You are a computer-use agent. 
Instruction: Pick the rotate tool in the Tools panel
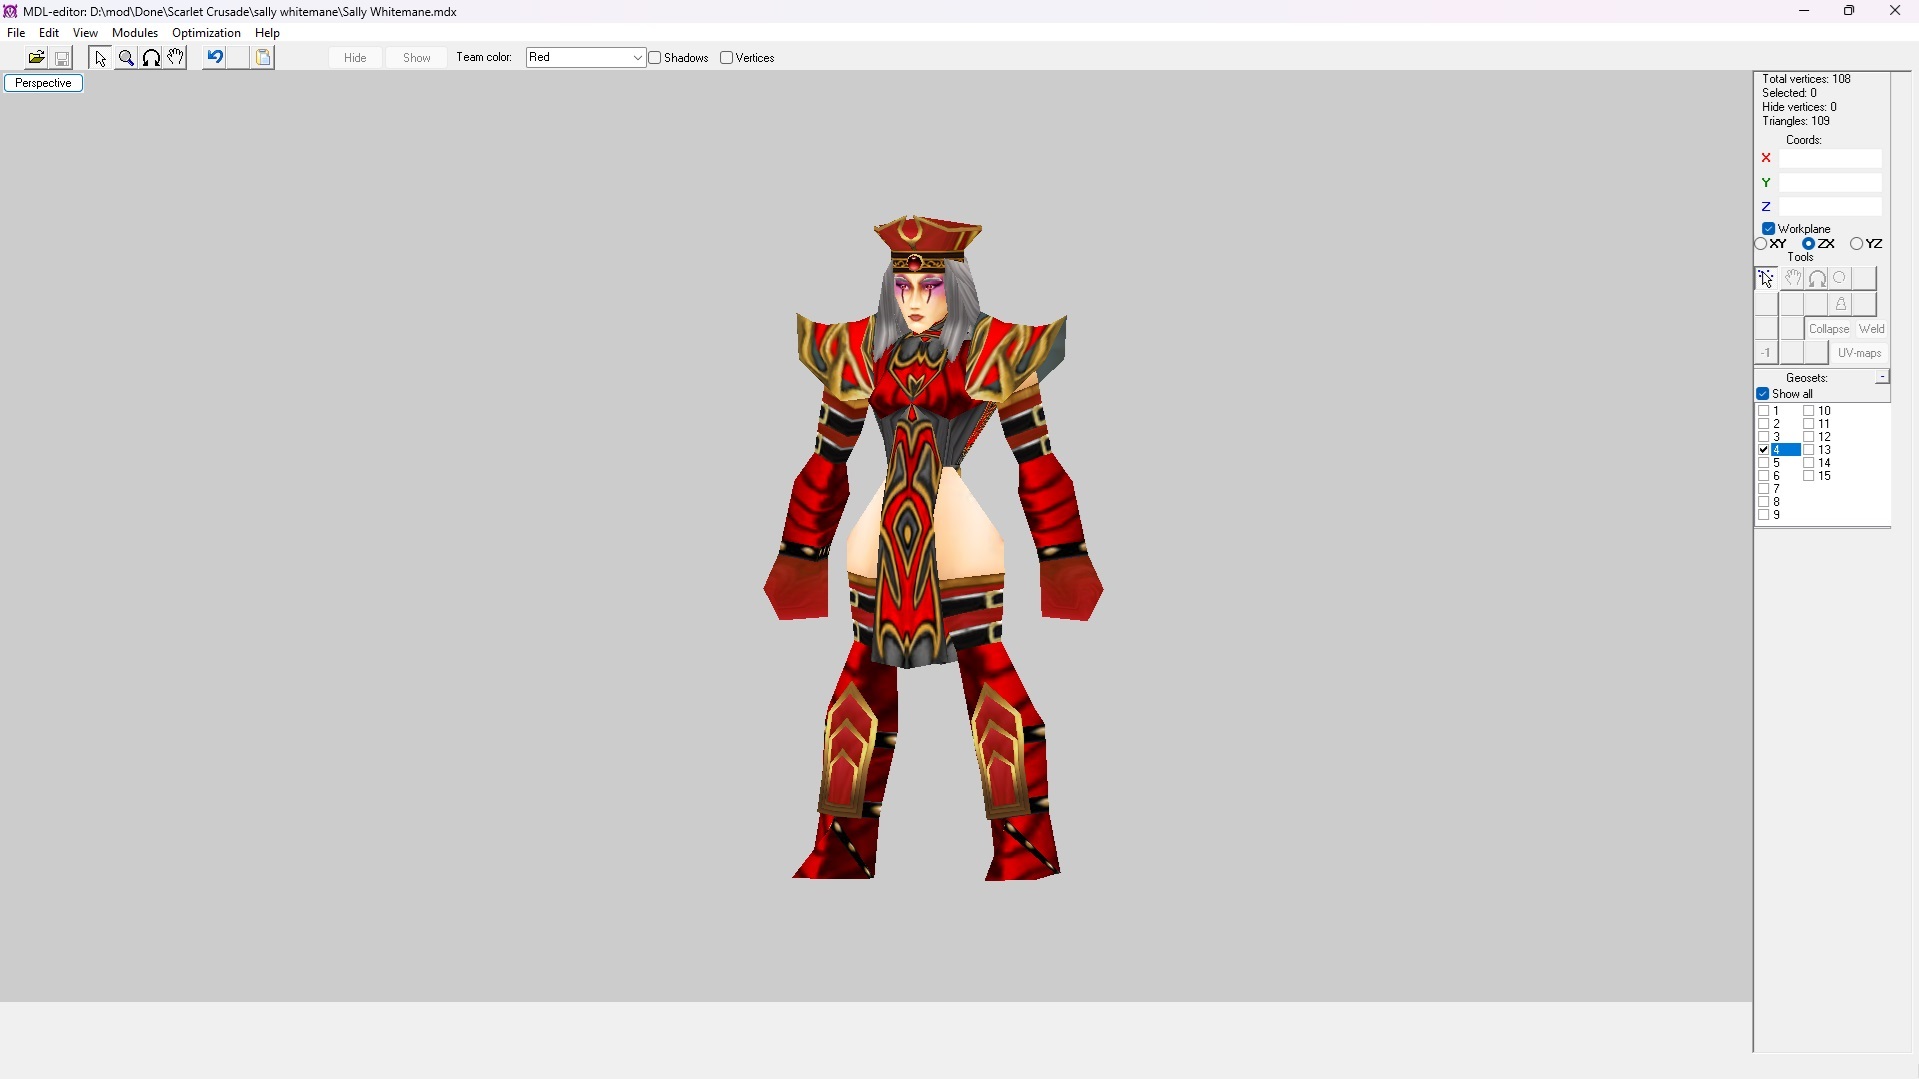coord(1818,279)
